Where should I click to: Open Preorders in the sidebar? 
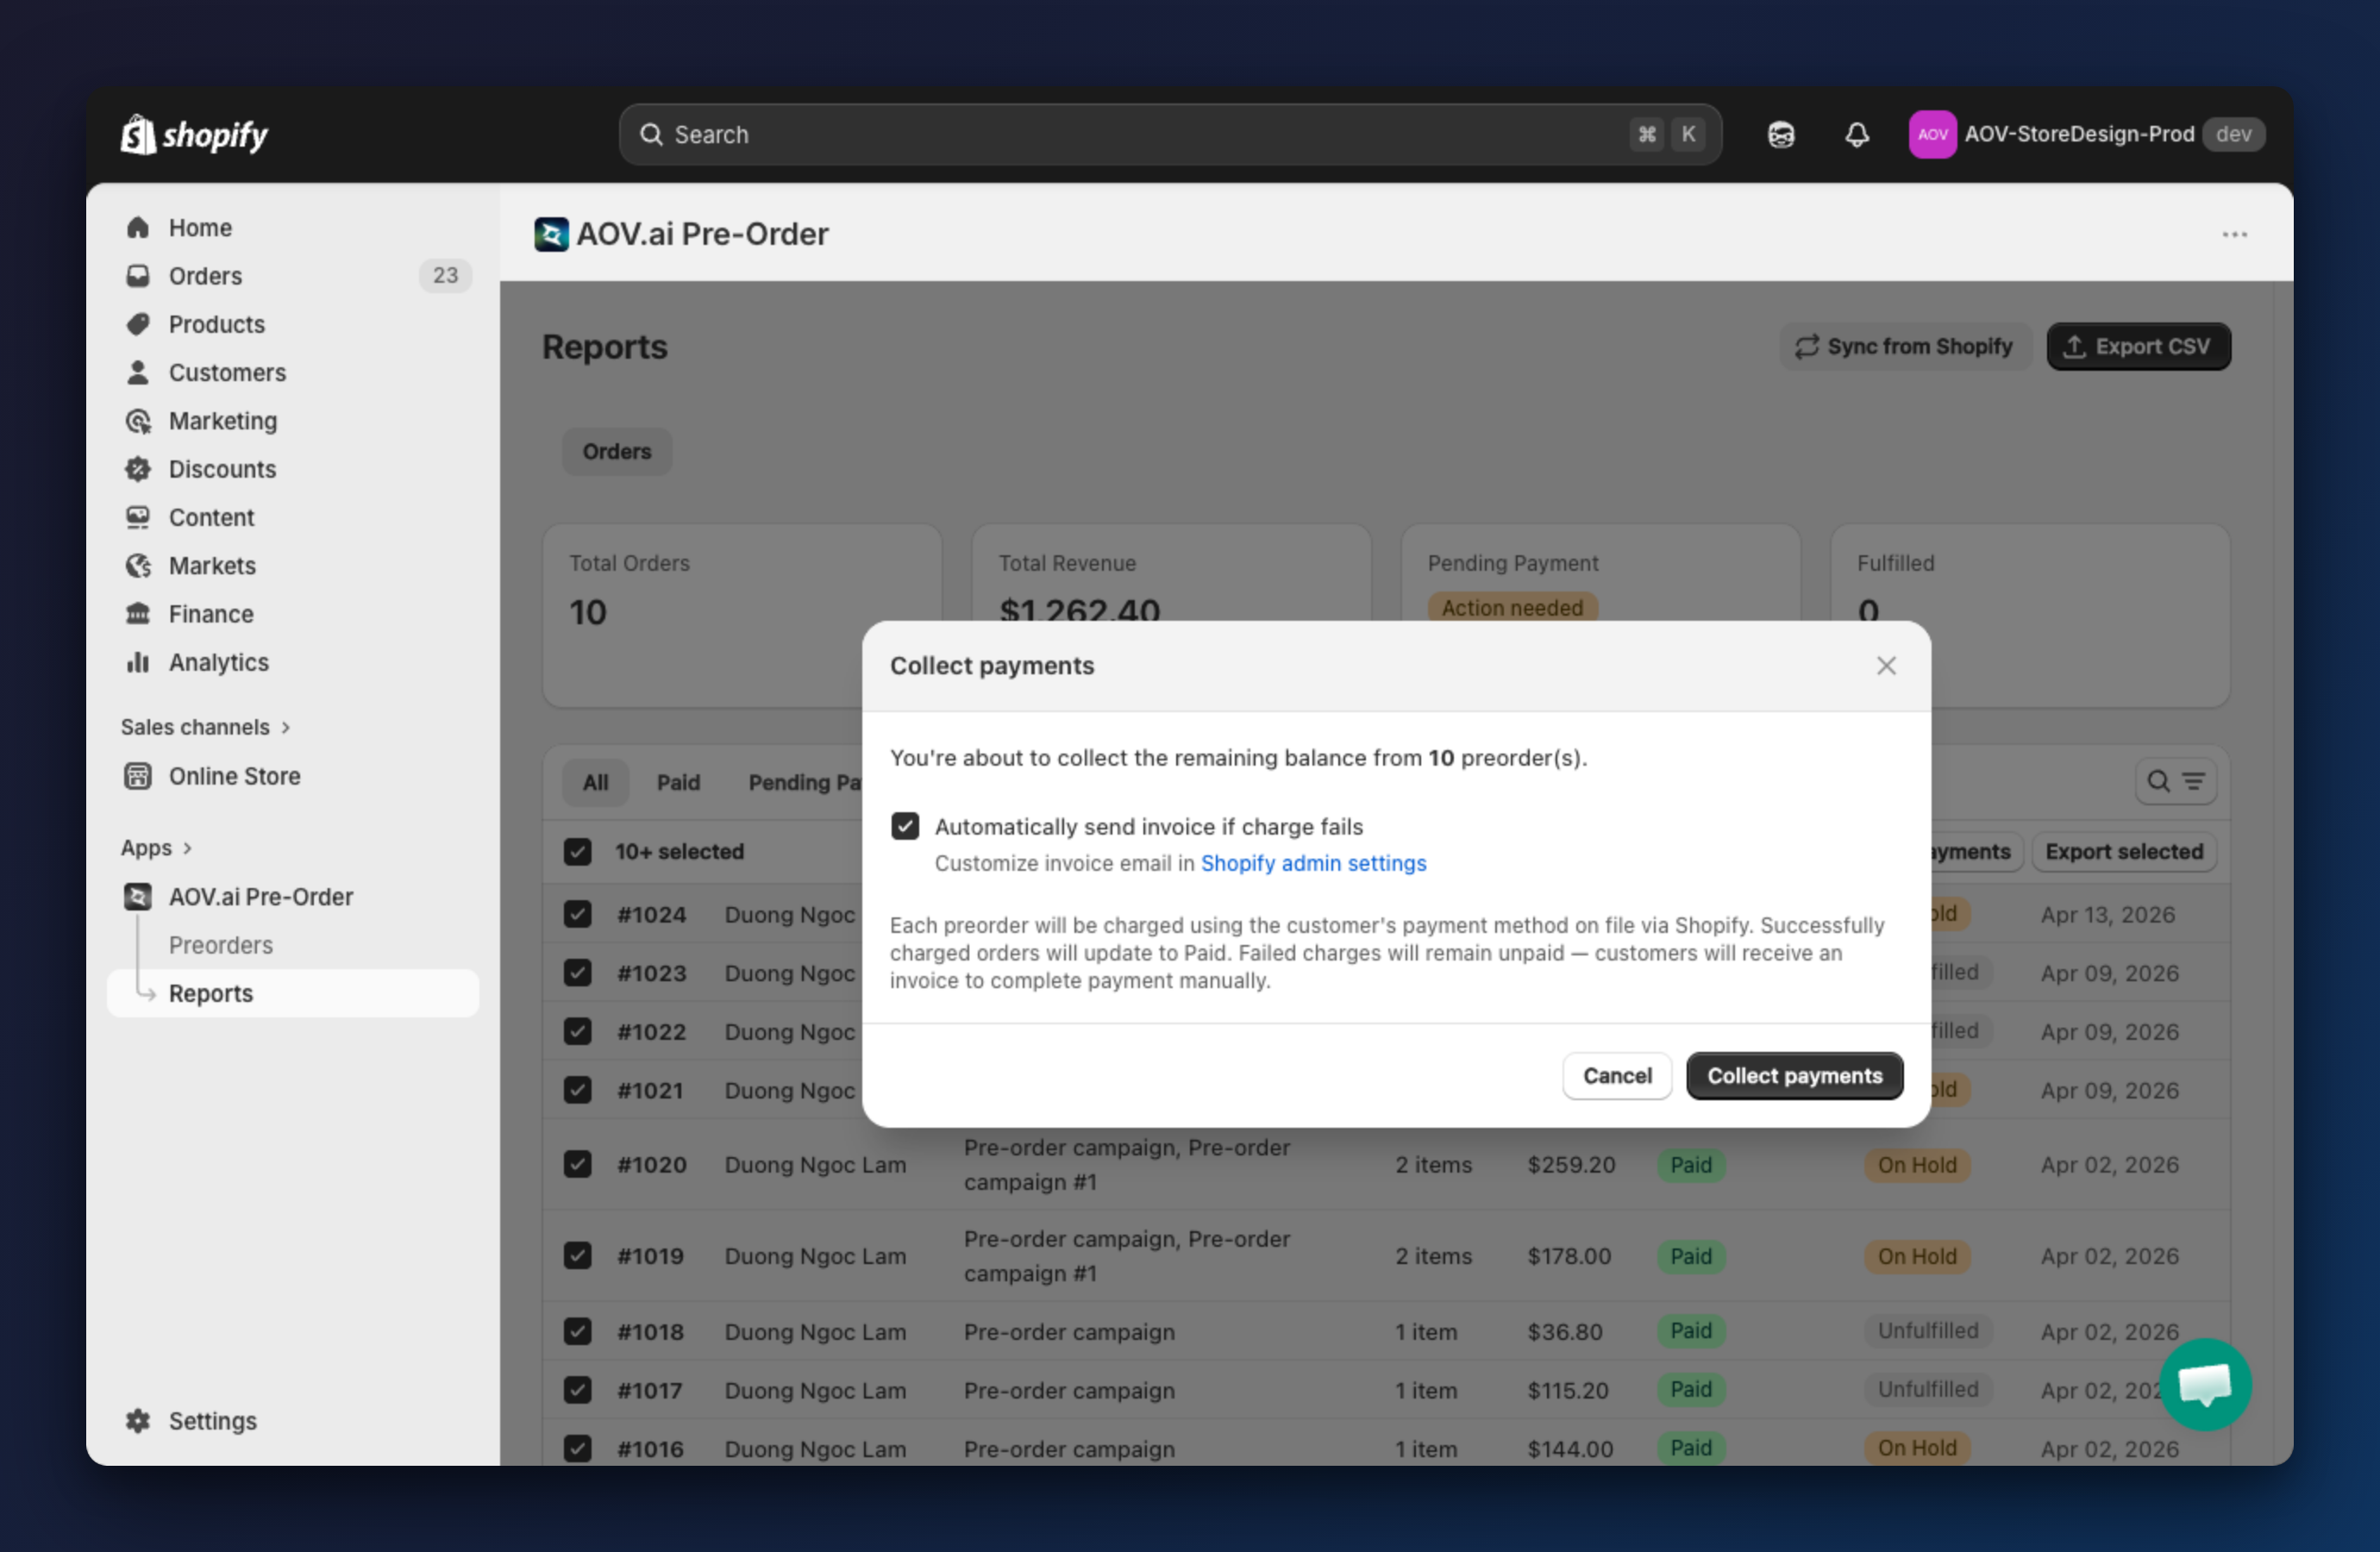click(x=221, y=945)
